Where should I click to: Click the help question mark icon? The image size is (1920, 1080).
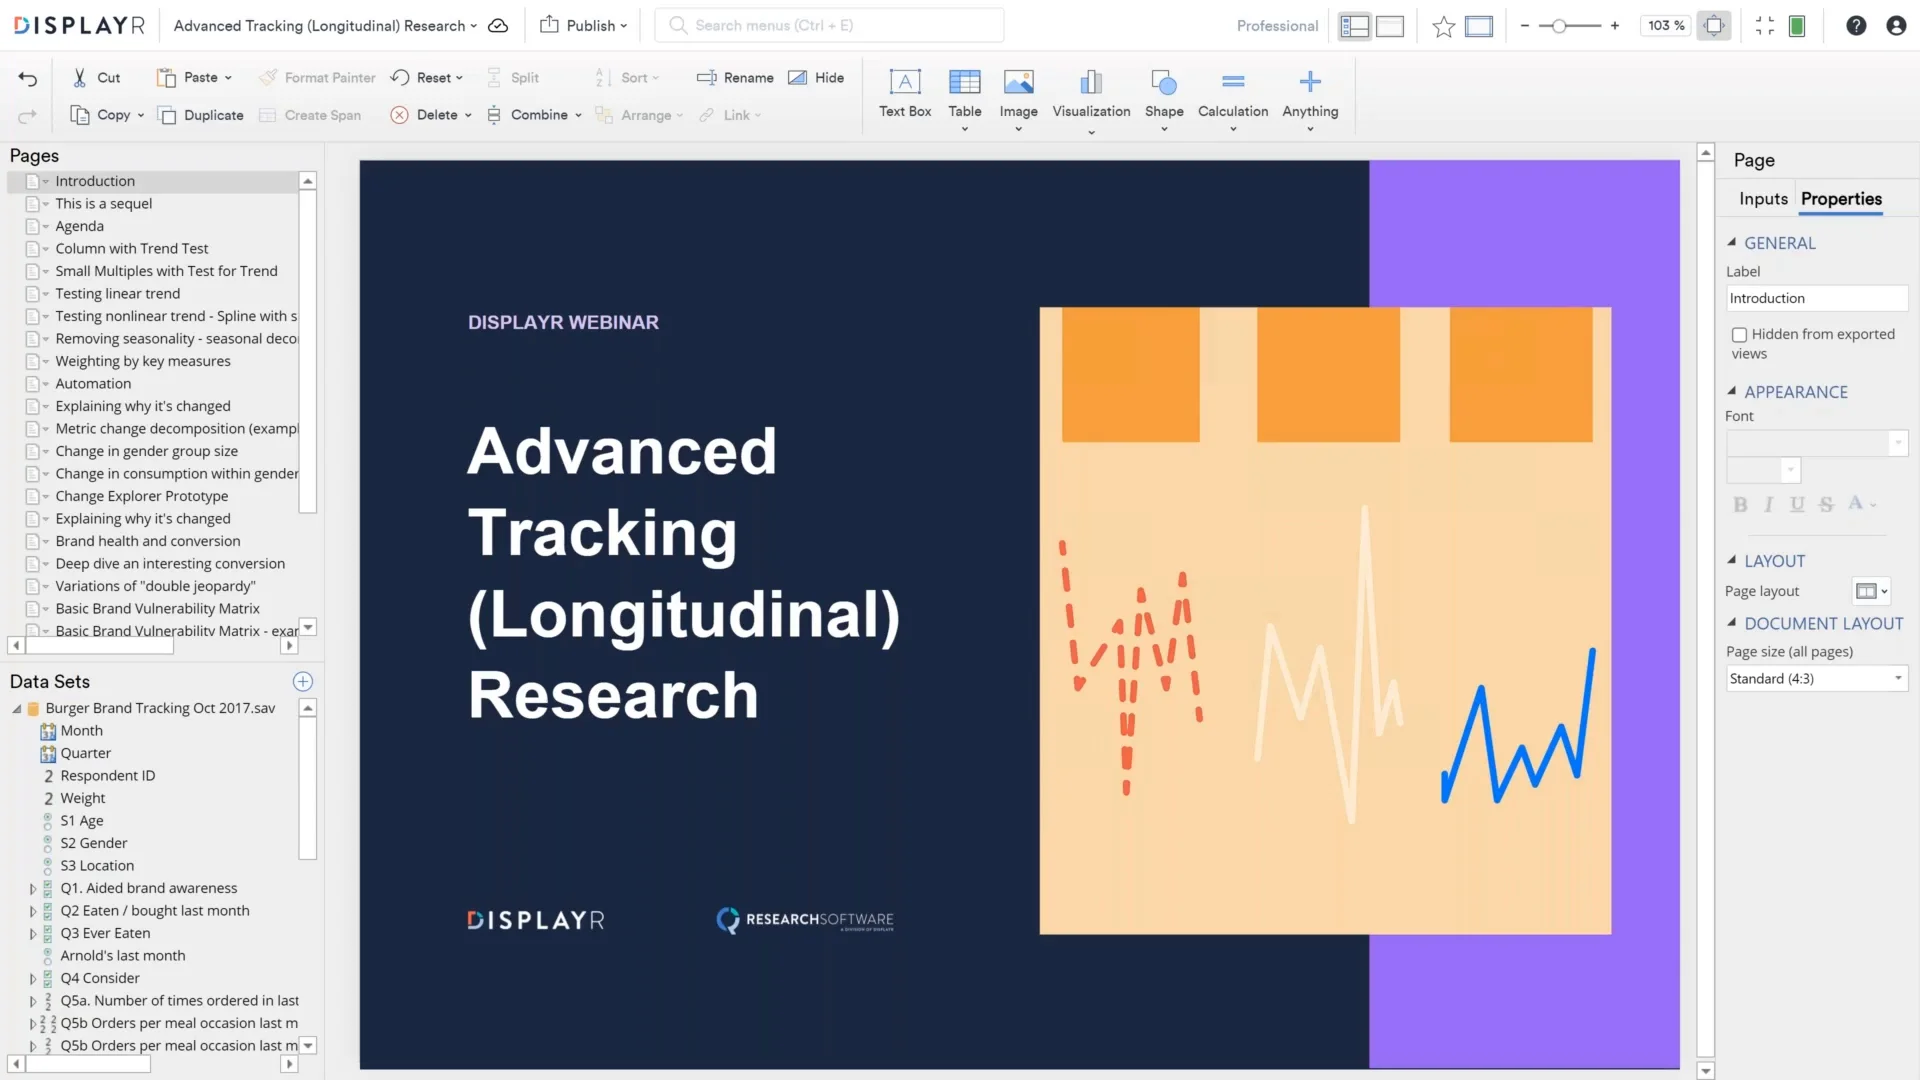coord(1855,26)
